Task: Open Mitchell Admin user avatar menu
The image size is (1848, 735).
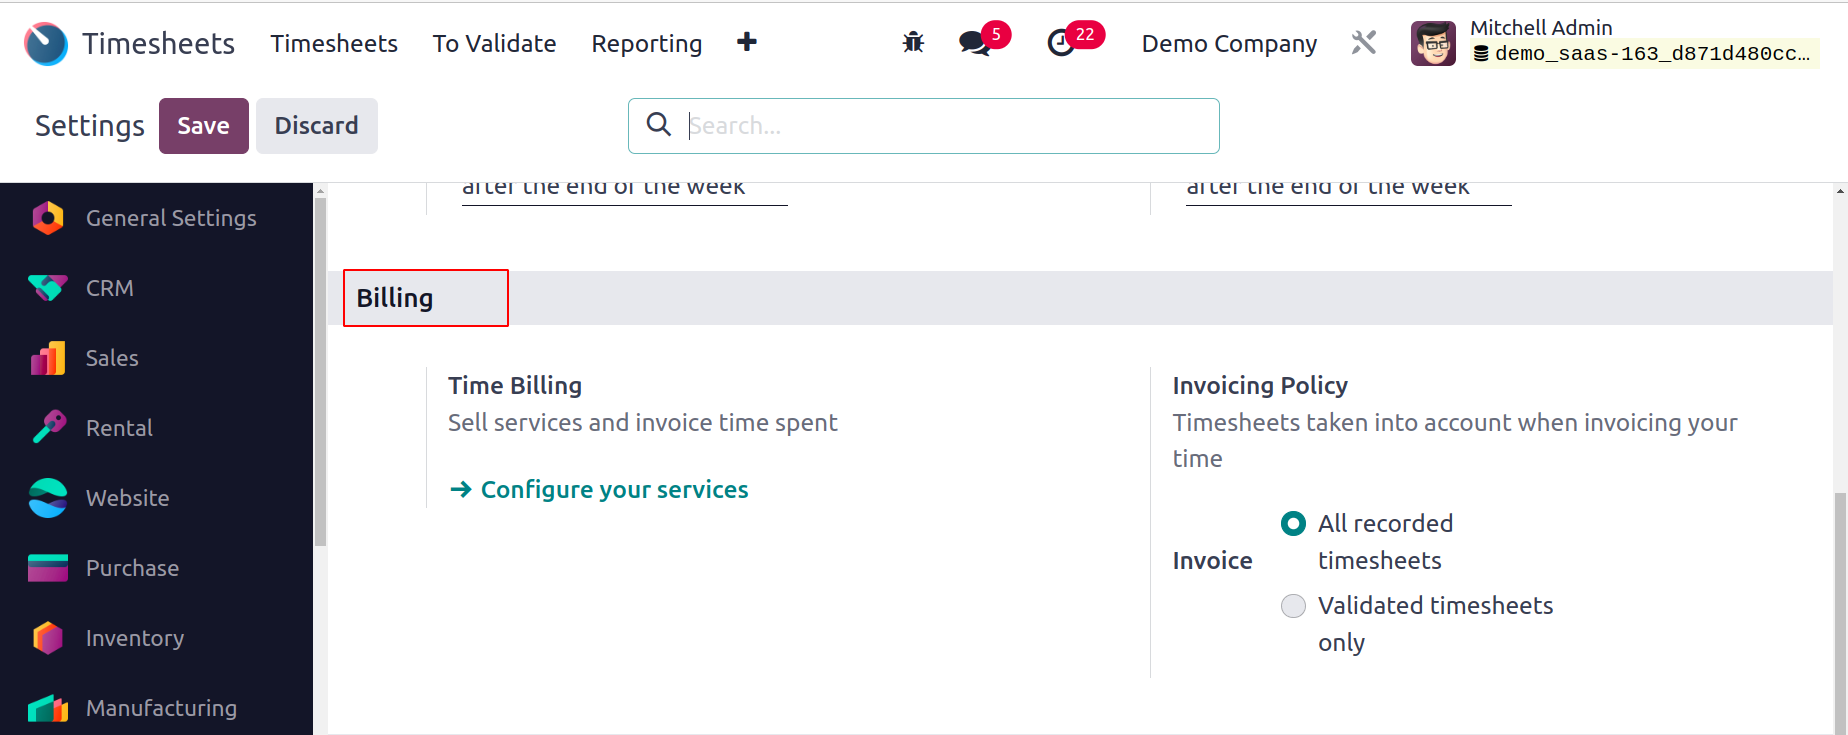Action: coord(1433,43)
